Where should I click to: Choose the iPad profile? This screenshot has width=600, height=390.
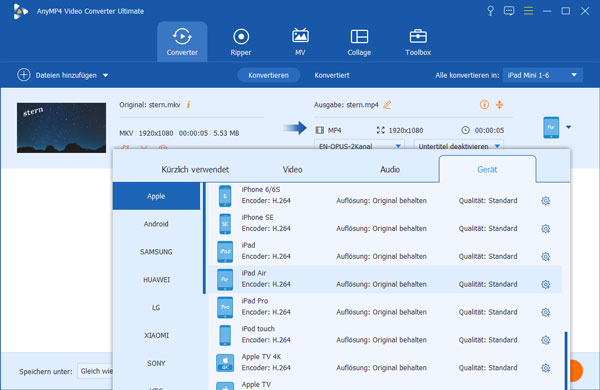pos(385,251)
